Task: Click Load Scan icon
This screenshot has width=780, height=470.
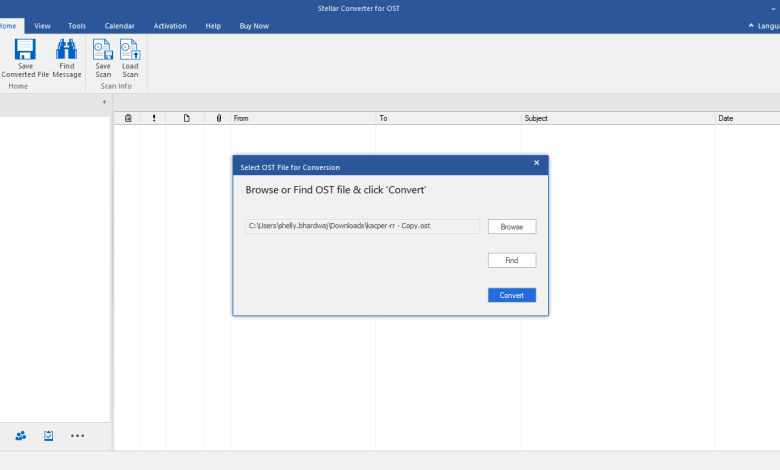Action: [130, 50]
